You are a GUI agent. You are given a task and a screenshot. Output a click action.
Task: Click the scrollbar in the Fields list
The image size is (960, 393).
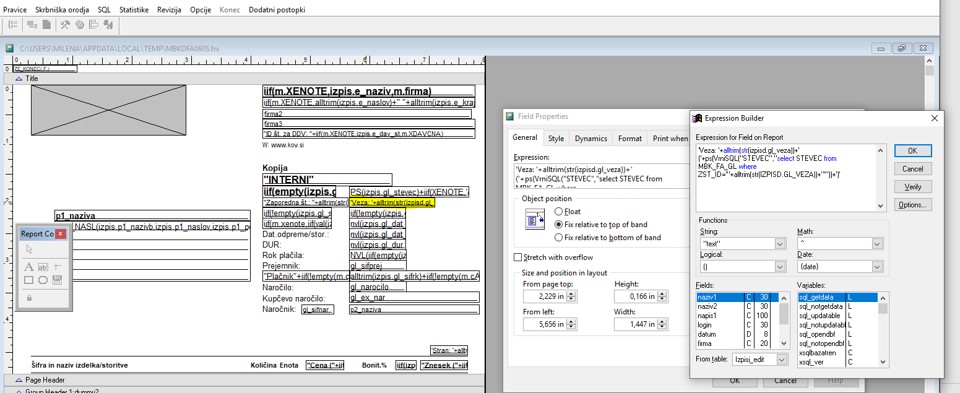[x=784, y=321]
